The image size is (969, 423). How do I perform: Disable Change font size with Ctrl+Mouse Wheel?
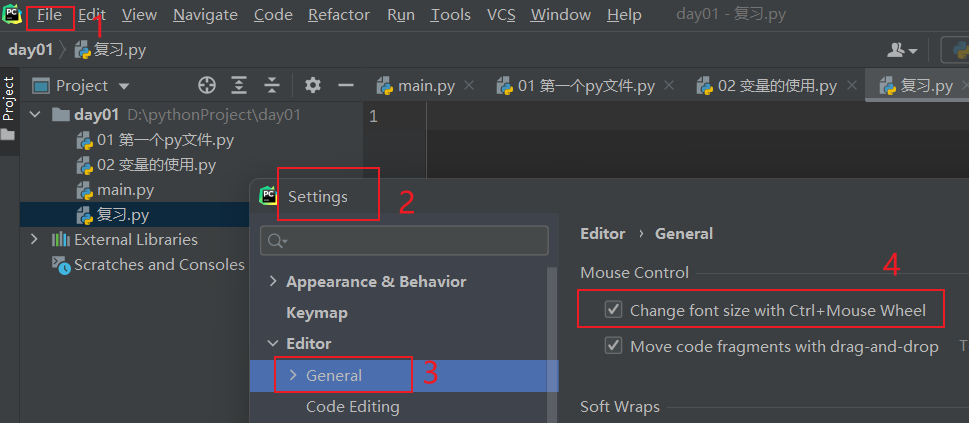click(614, 311)
